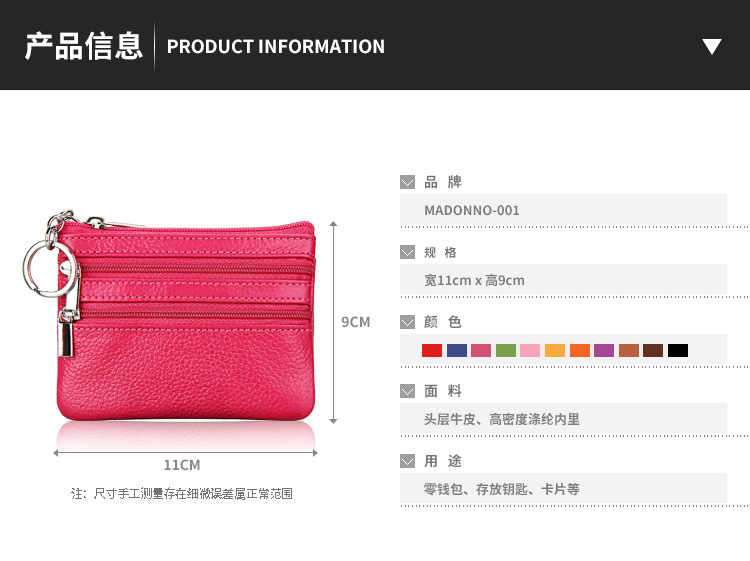Expand the 面料 section chevron
This screenshot has width=750, height=561.
coord(408,391)
